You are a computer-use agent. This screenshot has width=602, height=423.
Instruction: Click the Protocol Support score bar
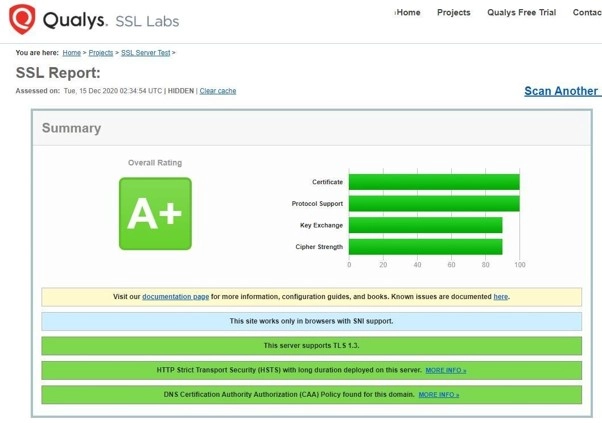[434, 203]
